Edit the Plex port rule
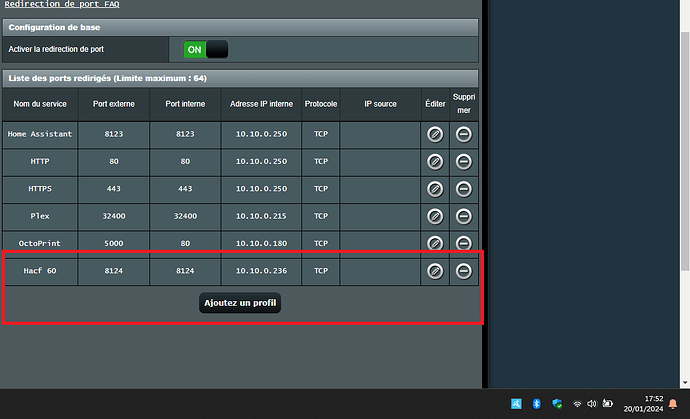Image resolution: width=690 pixels, height=419 pixels. 435,216
